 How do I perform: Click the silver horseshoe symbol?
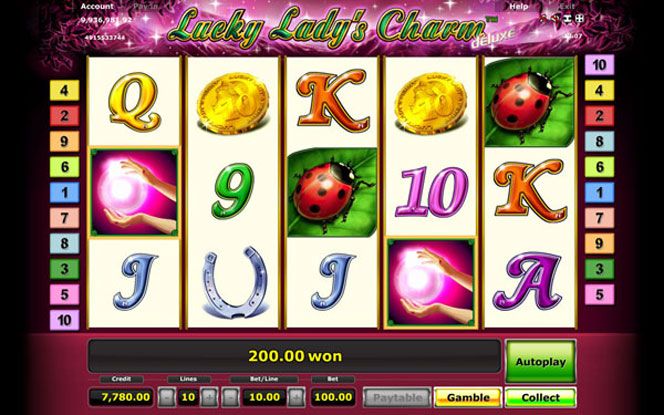234,282
